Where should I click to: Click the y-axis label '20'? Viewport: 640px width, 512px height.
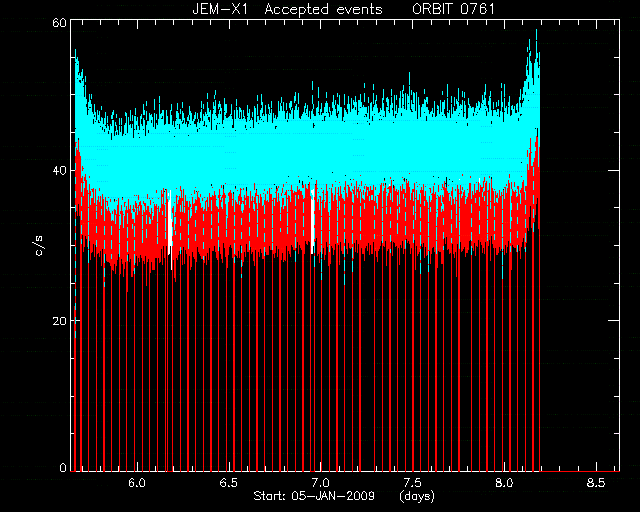point(59,321)
